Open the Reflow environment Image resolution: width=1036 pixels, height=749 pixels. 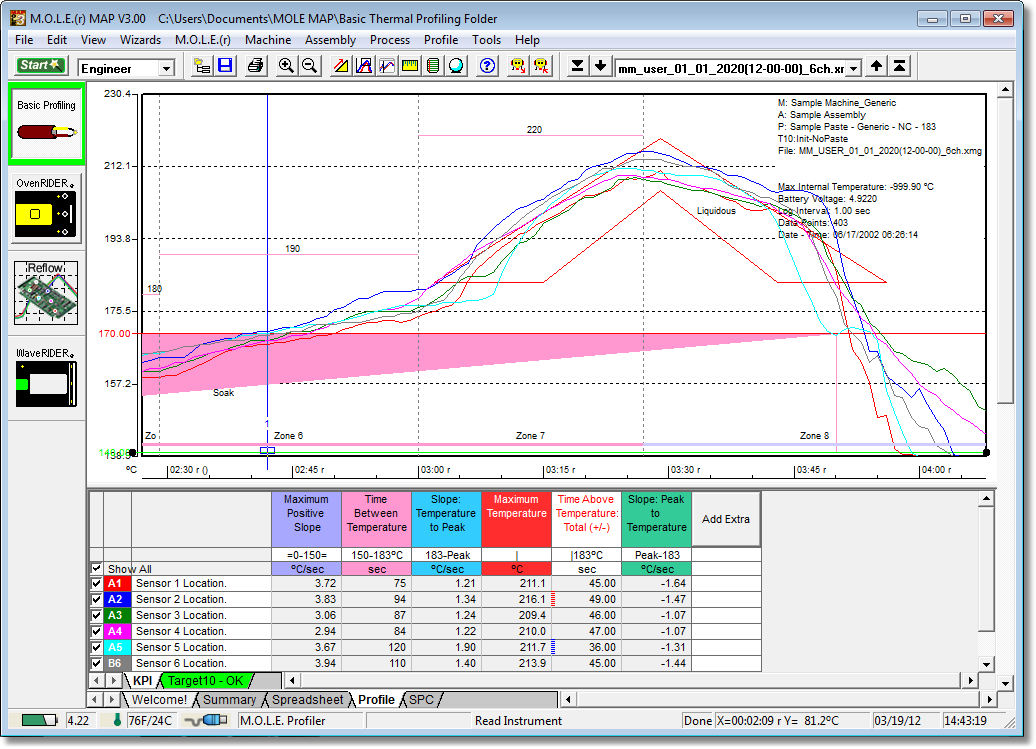pos(46,293)
